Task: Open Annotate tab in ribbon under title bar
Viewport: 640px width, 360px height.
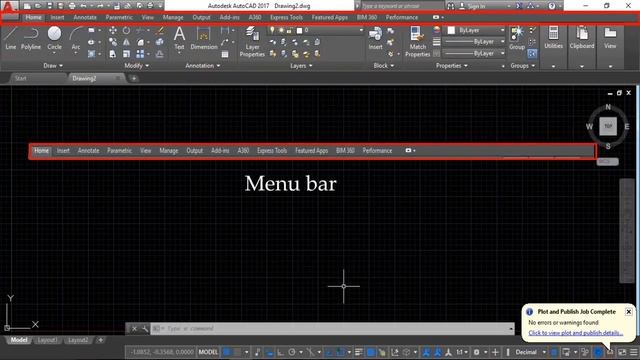Action: click(x=85, y=17)
